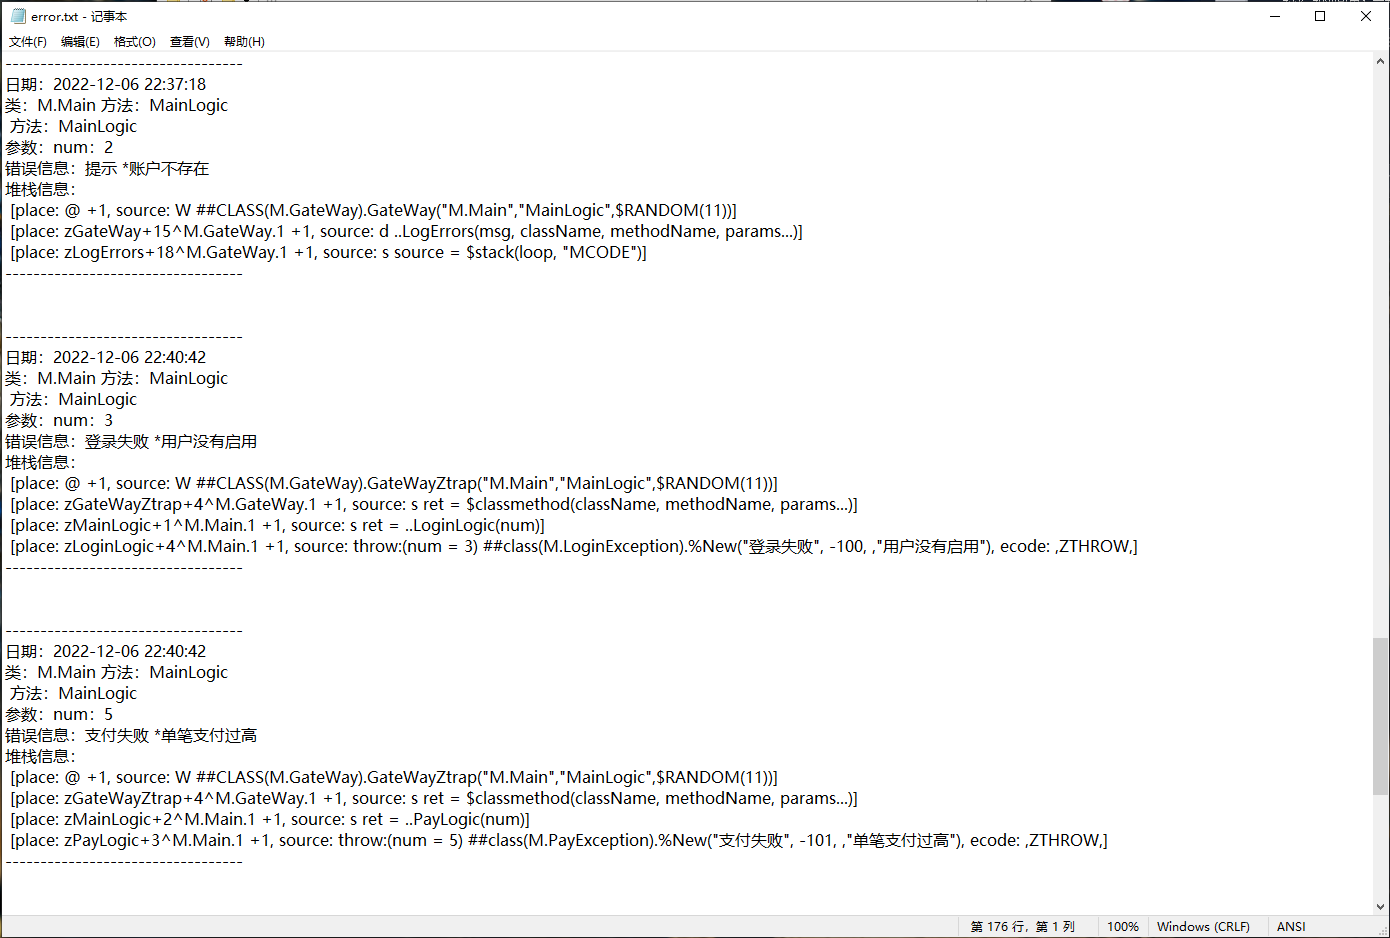The image size is (1390, 938).
Task: Click the line containing zPayLogic+3^M.Main.1
Action: pyautogui.click(x=559, y=840)
